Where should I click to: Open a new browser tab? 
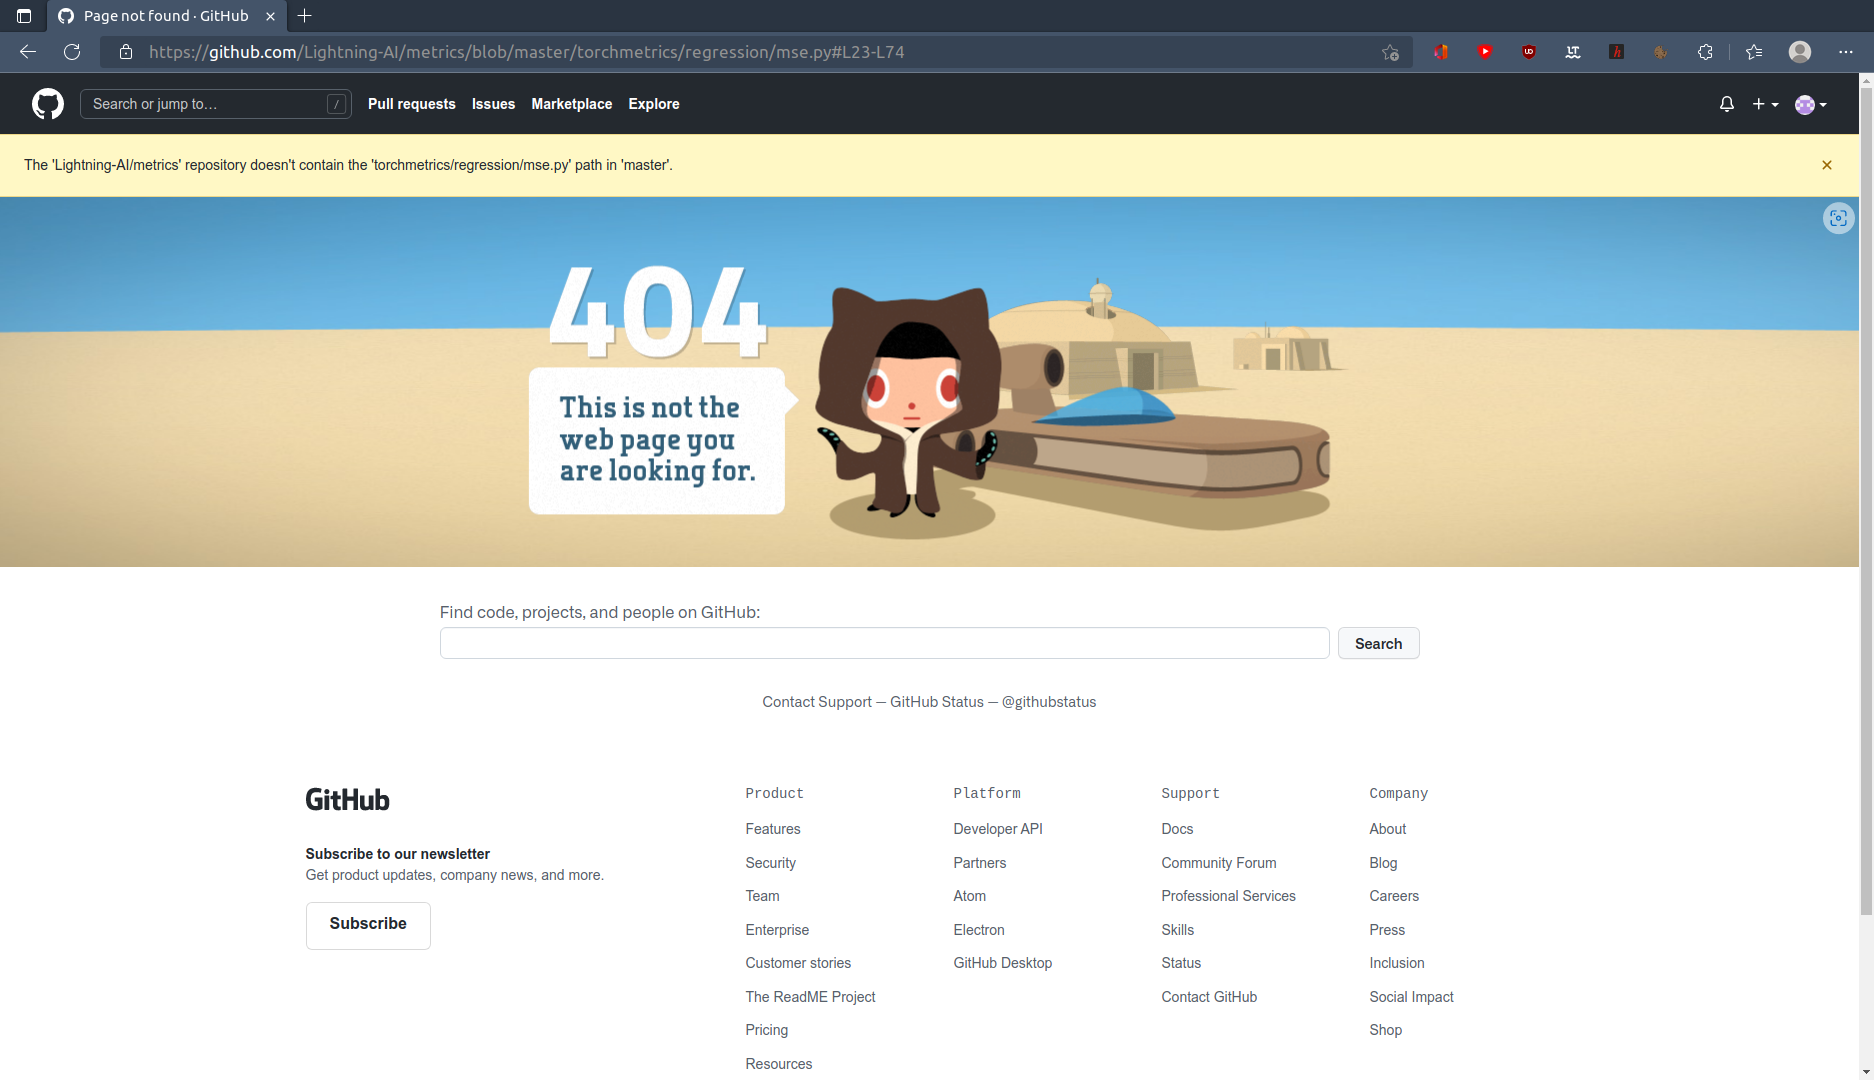pos(305,16)
